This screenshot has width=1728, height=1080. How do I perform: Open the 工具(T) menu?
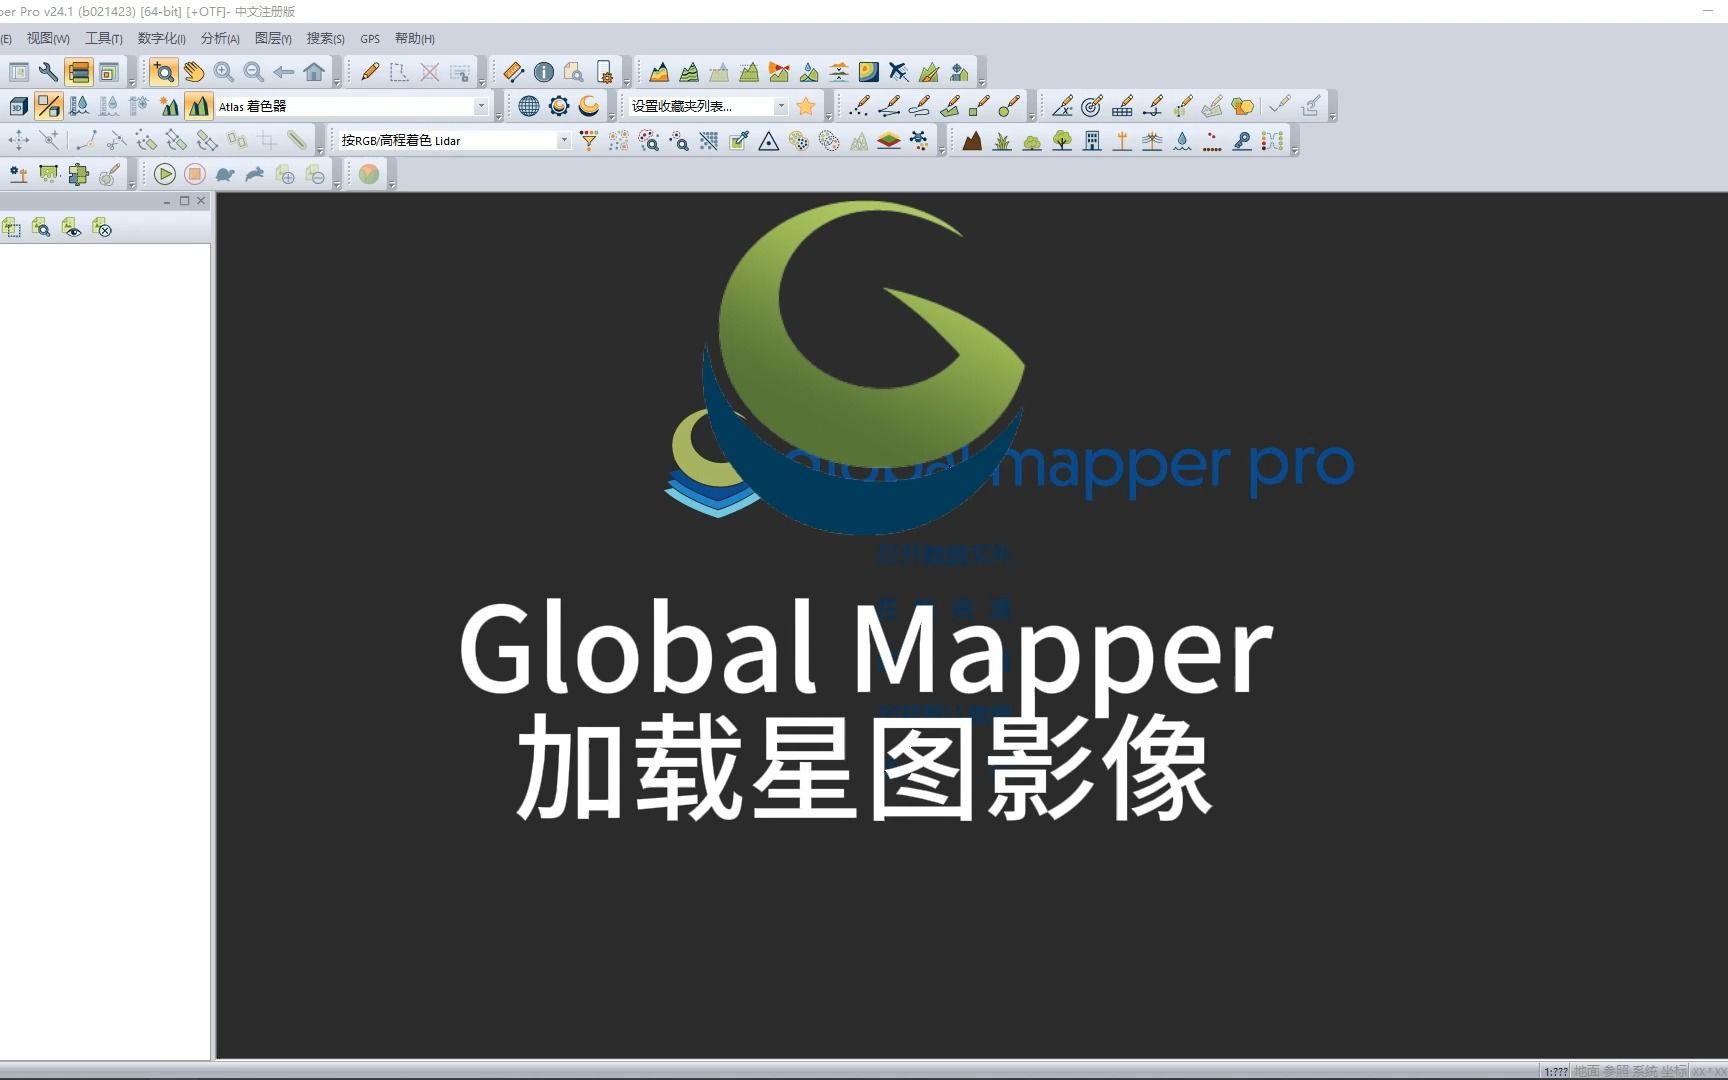[x=103, y=38]
